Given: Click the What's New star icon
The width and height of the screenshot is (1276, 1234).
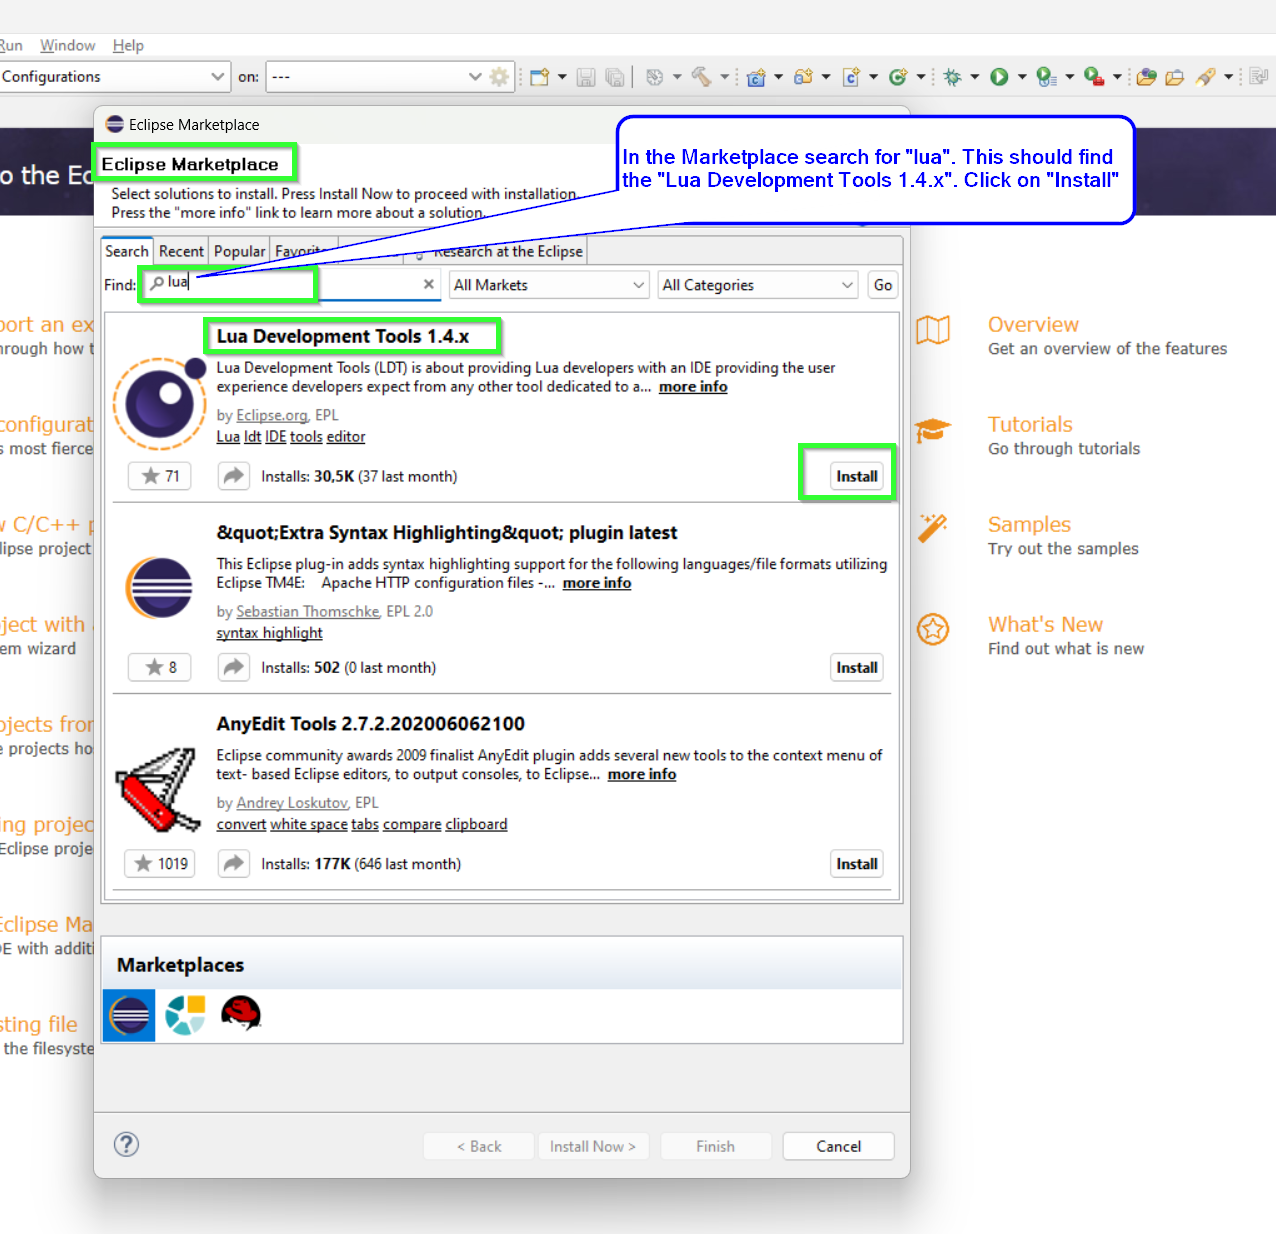Looking at the screenshot, I should (x=933, y=629).
